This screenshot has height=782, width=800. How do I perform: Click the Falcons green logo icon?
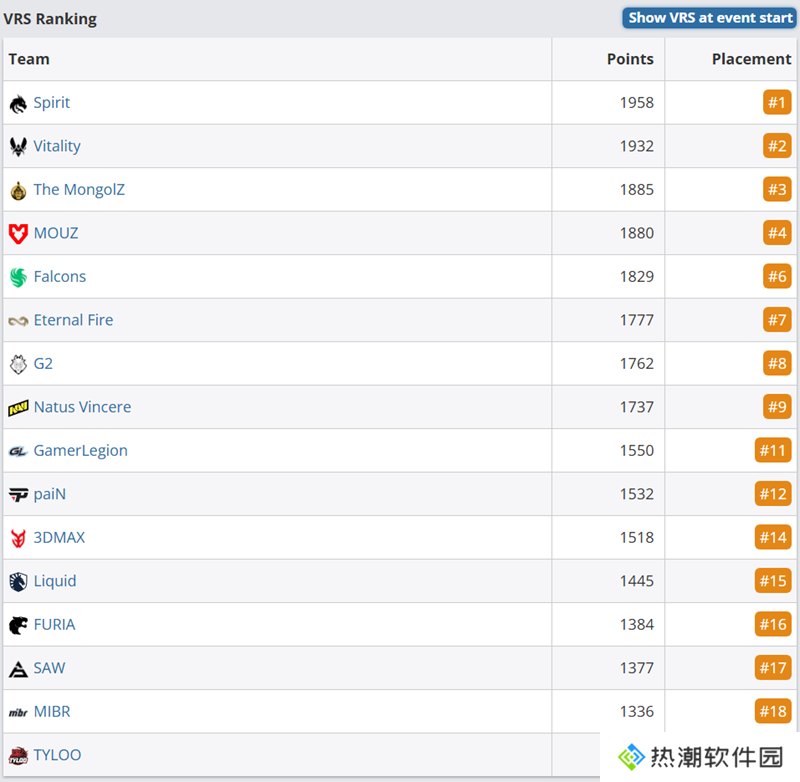[18, 278]
